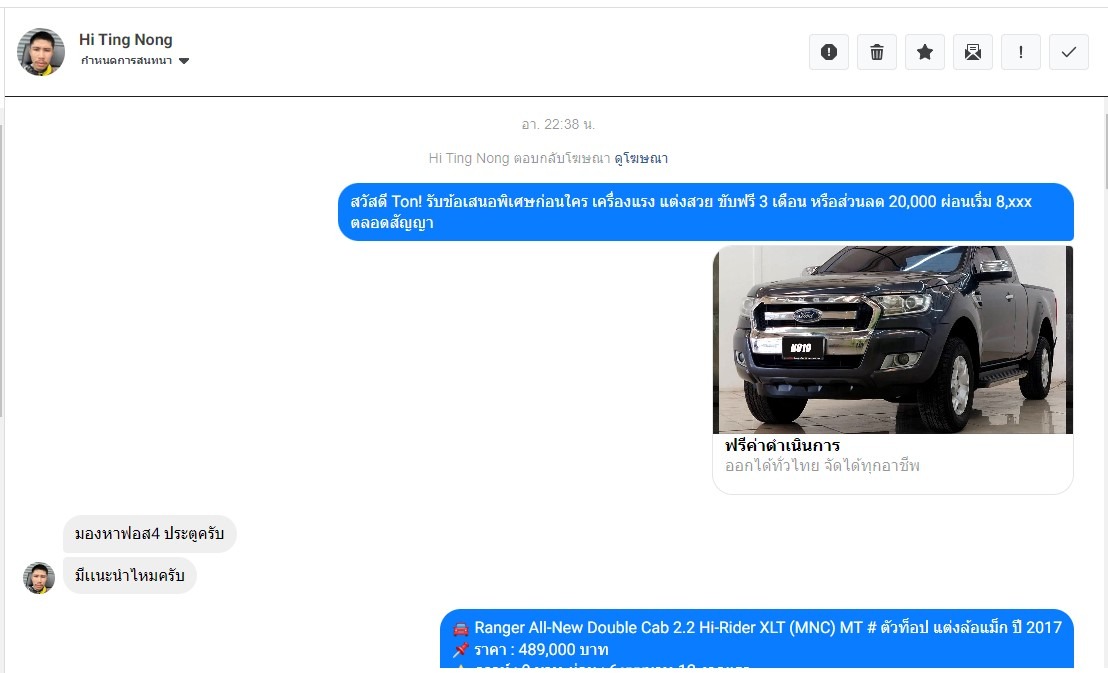
Task: Open the กำหนดการสนทนา conversation menu label
Action: [126, 61]
